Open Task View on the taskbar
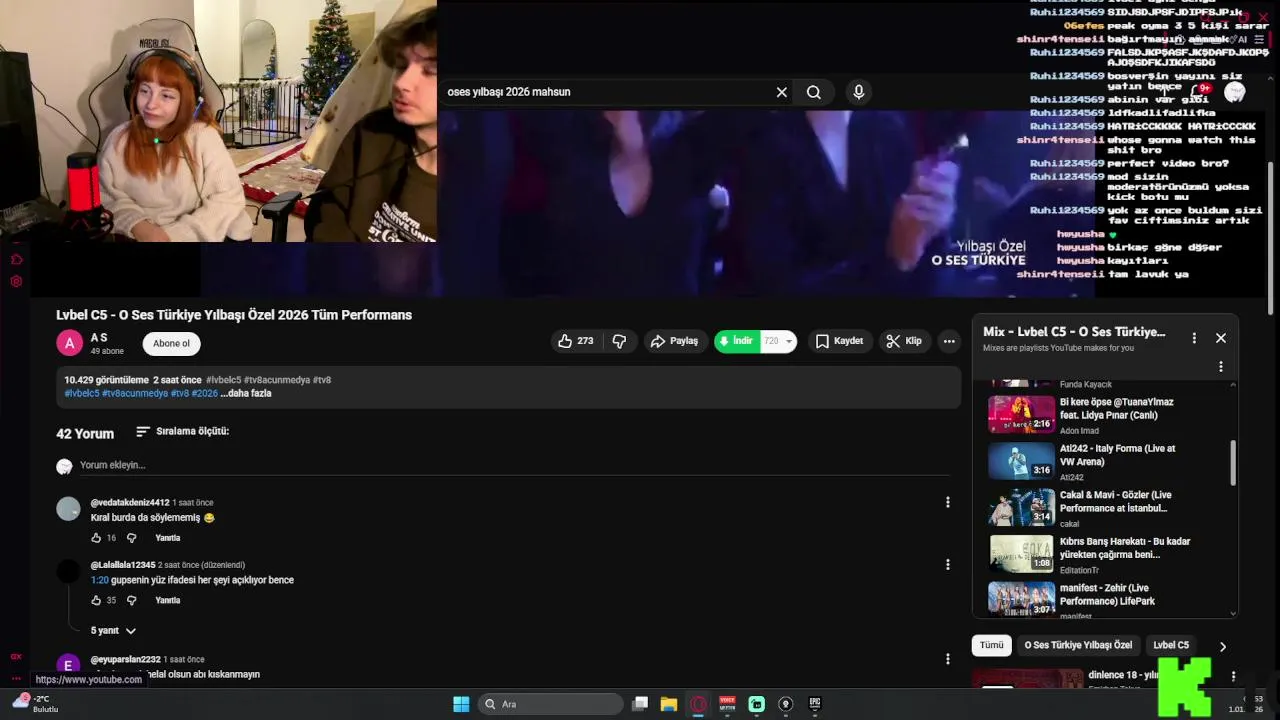The height and width of the screenshot is (720, 1280). tap(640, 704)
